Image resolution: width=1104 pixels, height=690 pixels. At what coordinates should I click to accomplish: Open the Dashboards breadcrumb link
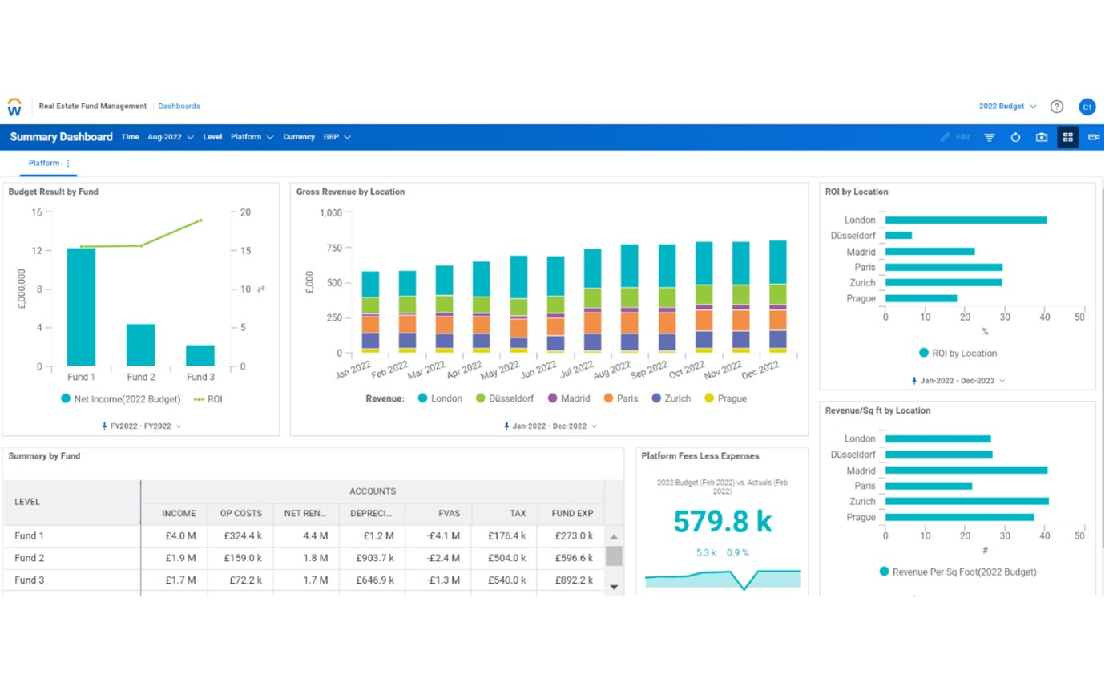[179, 106]
